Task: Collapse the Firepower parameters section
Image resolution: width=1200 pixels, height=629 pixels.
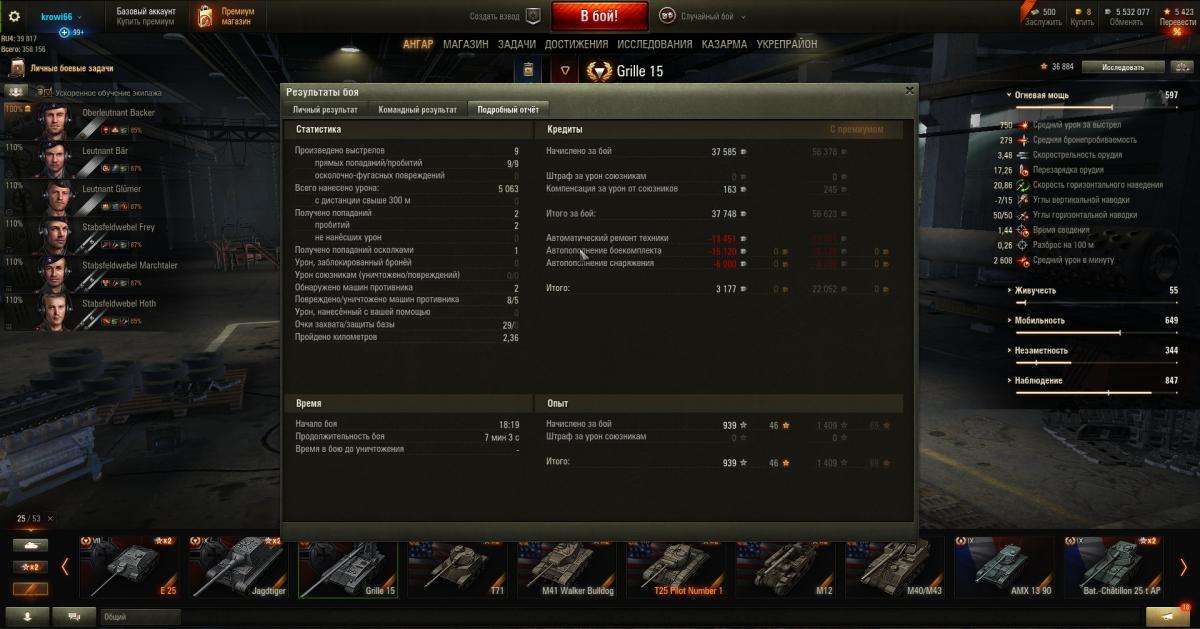Action: coord(1042,95)
